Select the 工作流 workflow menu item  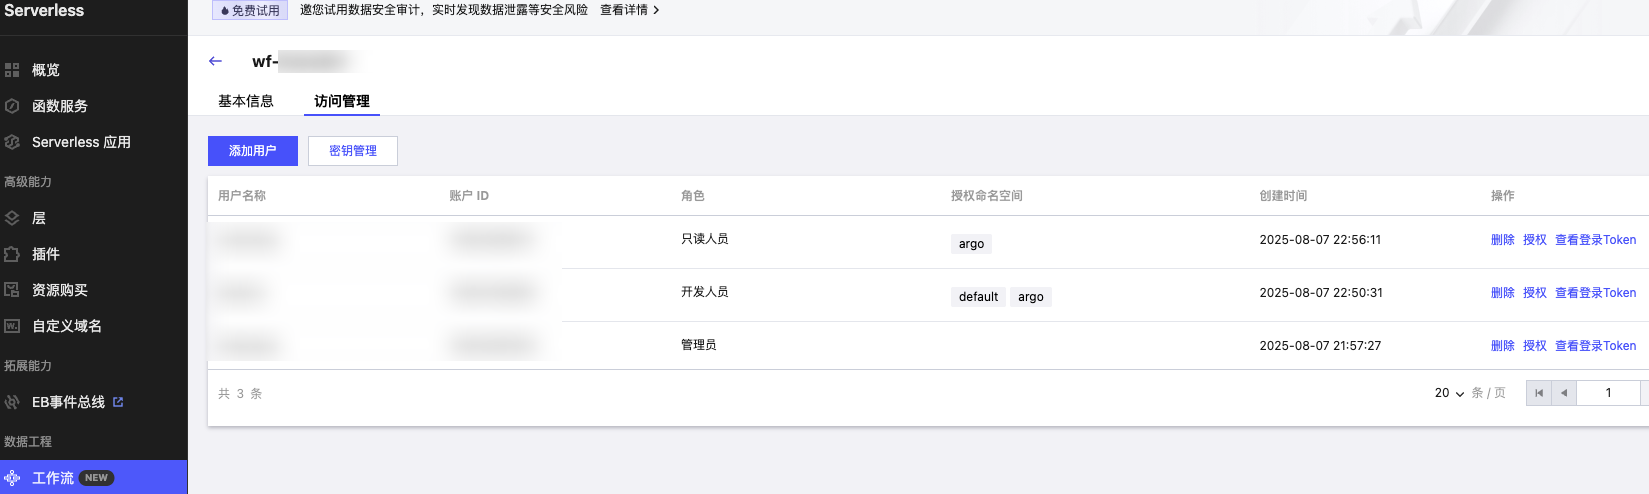tap(53, 478)
